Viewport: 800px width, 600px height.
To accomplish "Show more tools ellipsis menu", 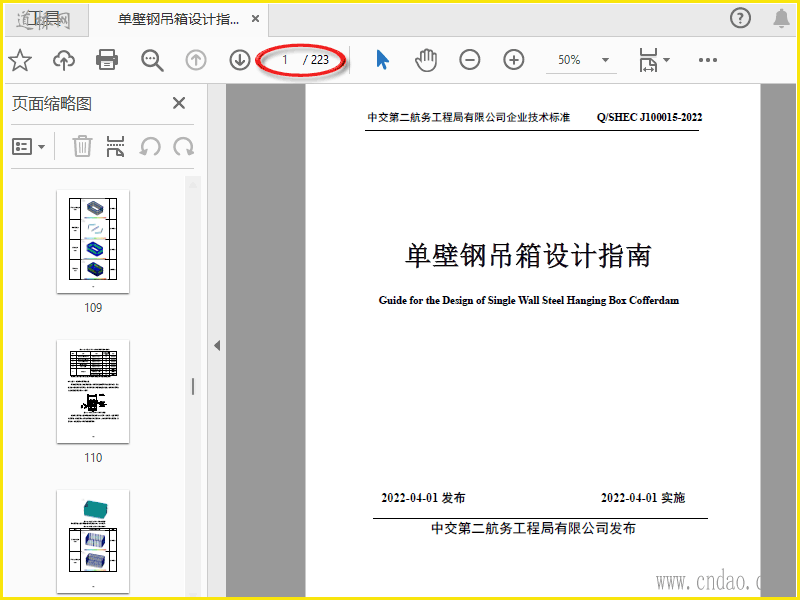I will 708,60.
